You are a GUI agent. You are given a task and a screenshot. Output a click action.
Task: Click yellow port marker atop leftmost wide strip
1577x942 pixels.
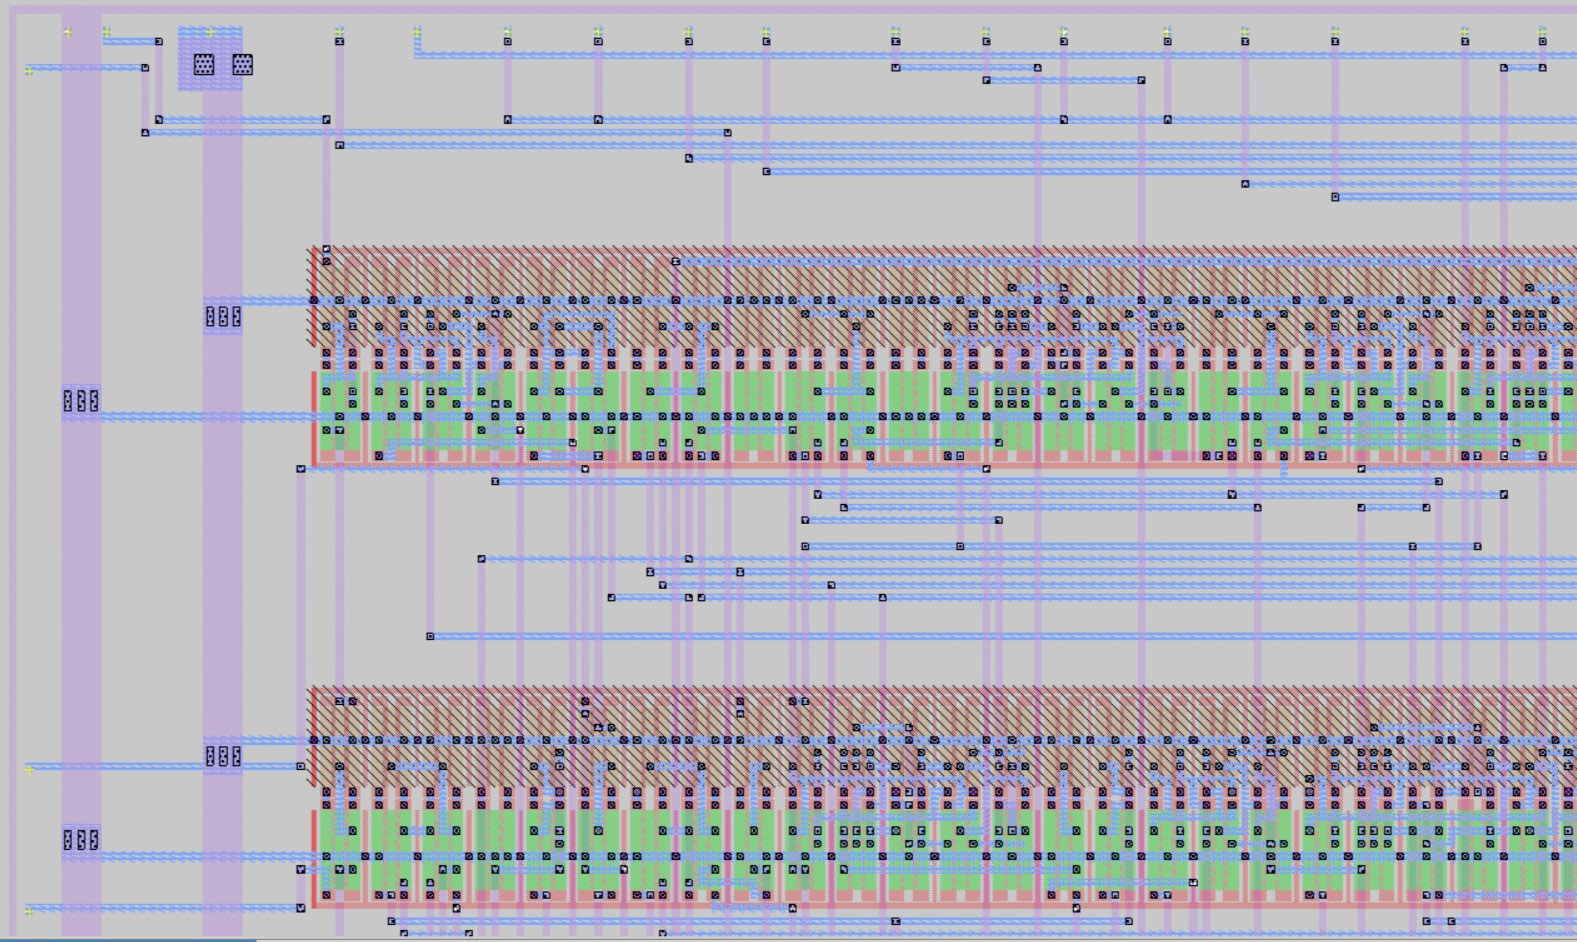[x=68, y=32]
